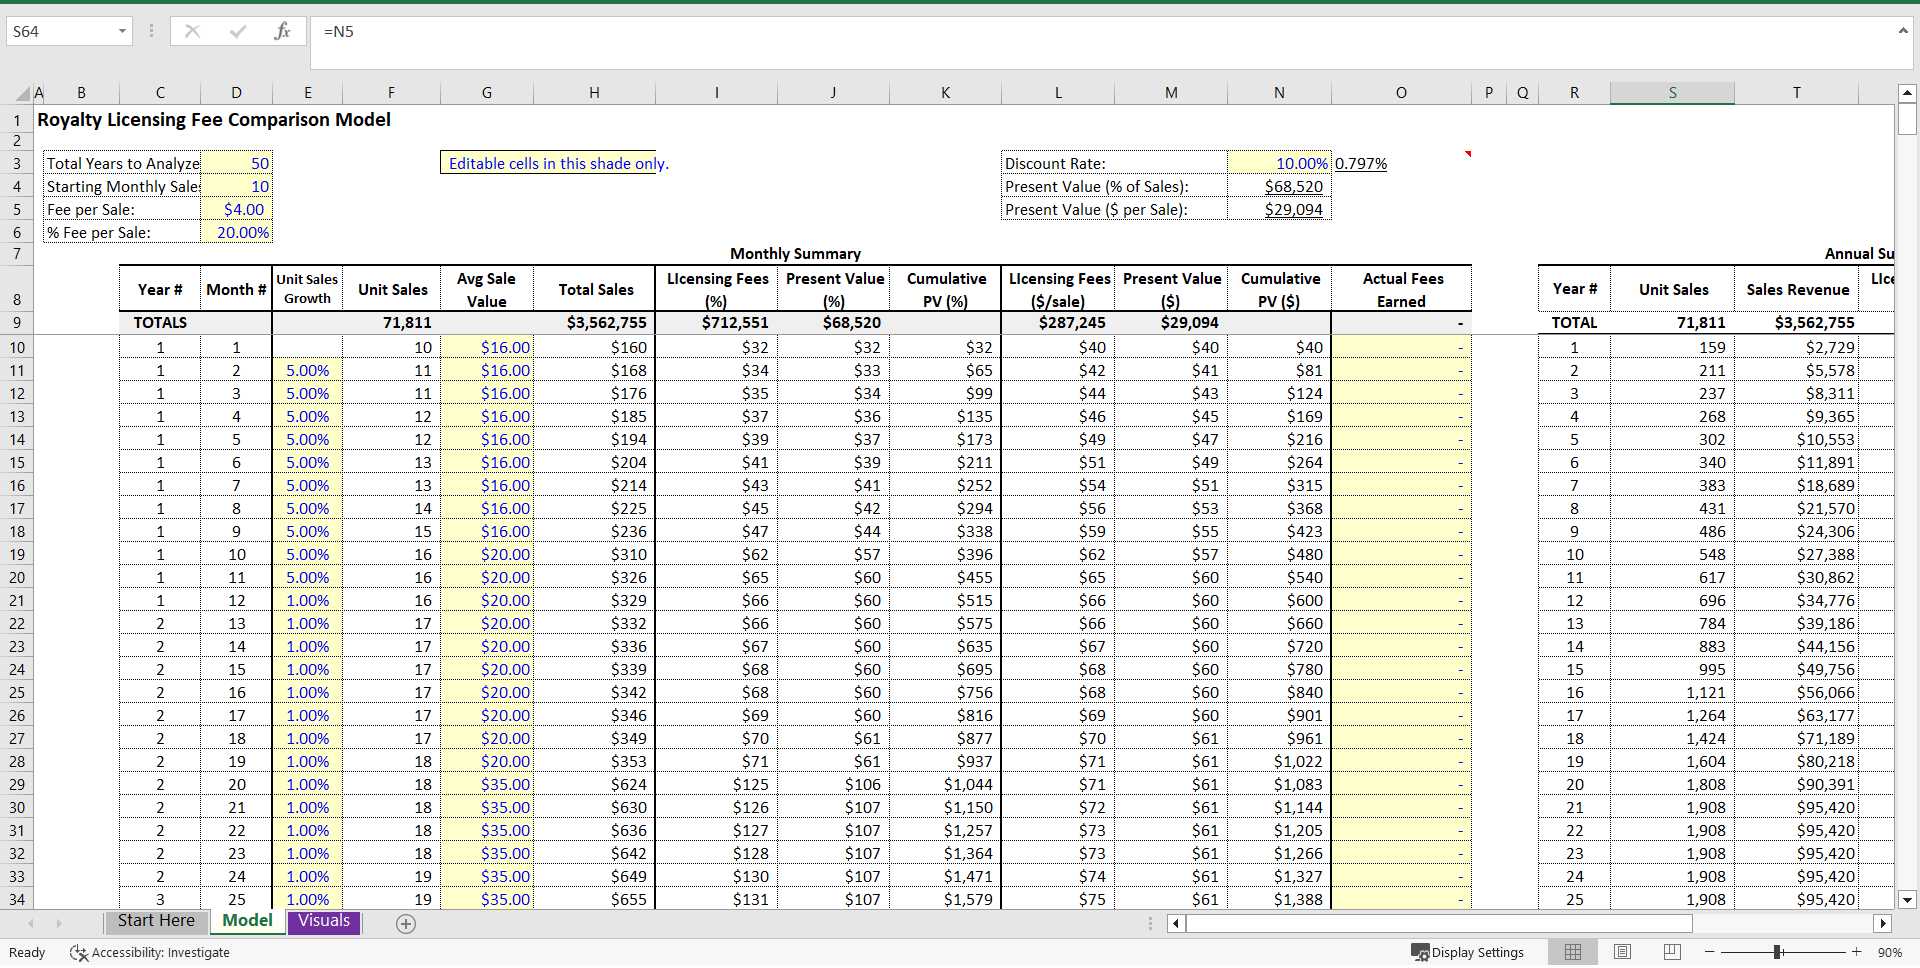Select the Normal view icon in status bar
1920x968 pixels.
tap(1573, 952)
